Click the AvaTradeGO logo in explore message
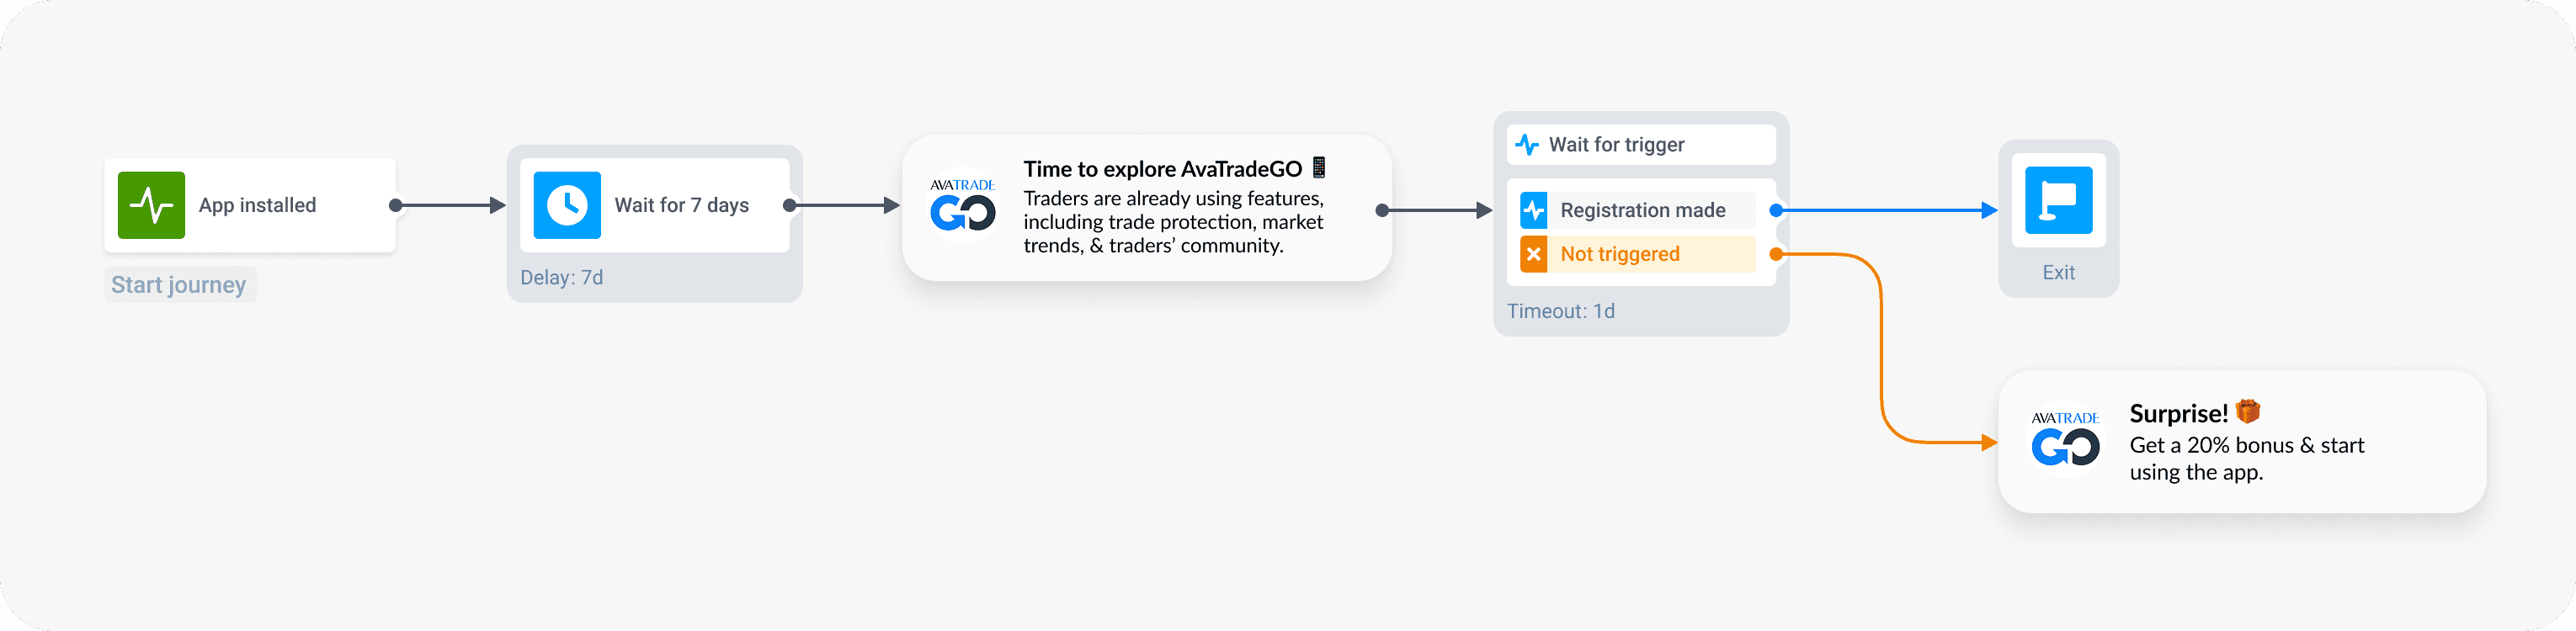 pos(962,206)
